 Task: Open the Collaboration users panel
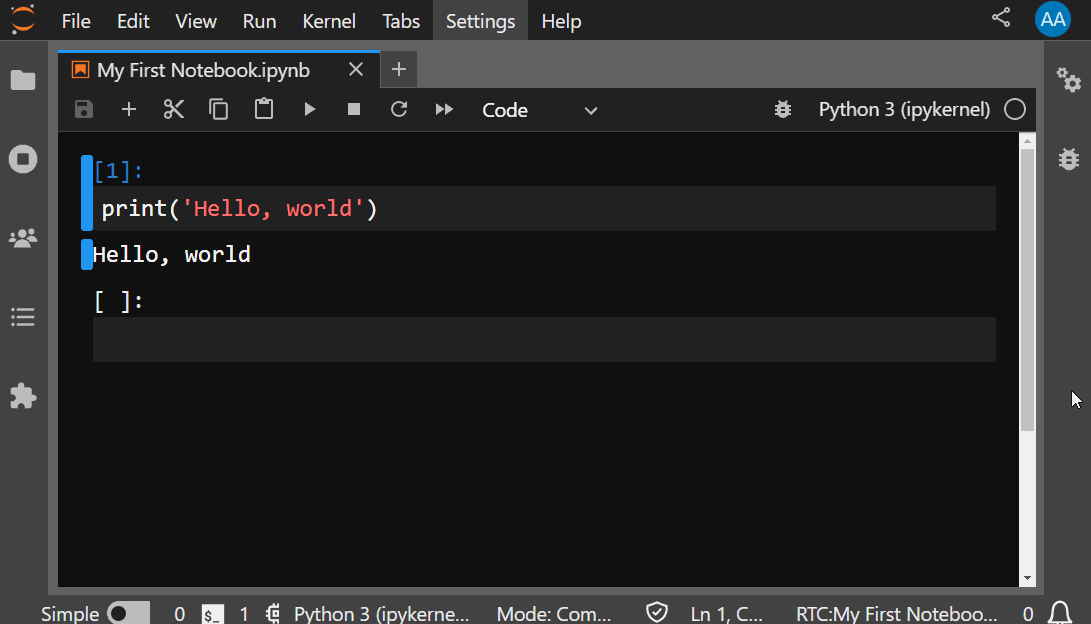[23, 239]
